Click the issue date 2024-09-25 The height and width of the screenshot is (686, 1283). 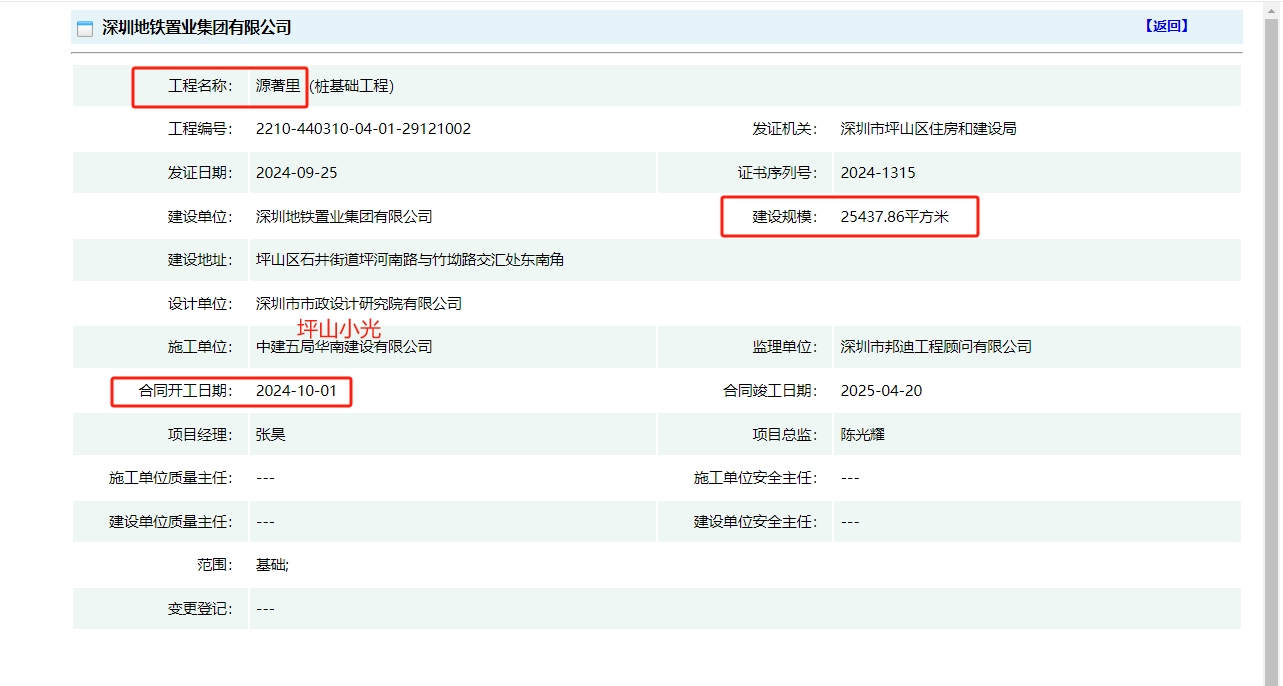point(296,173)
